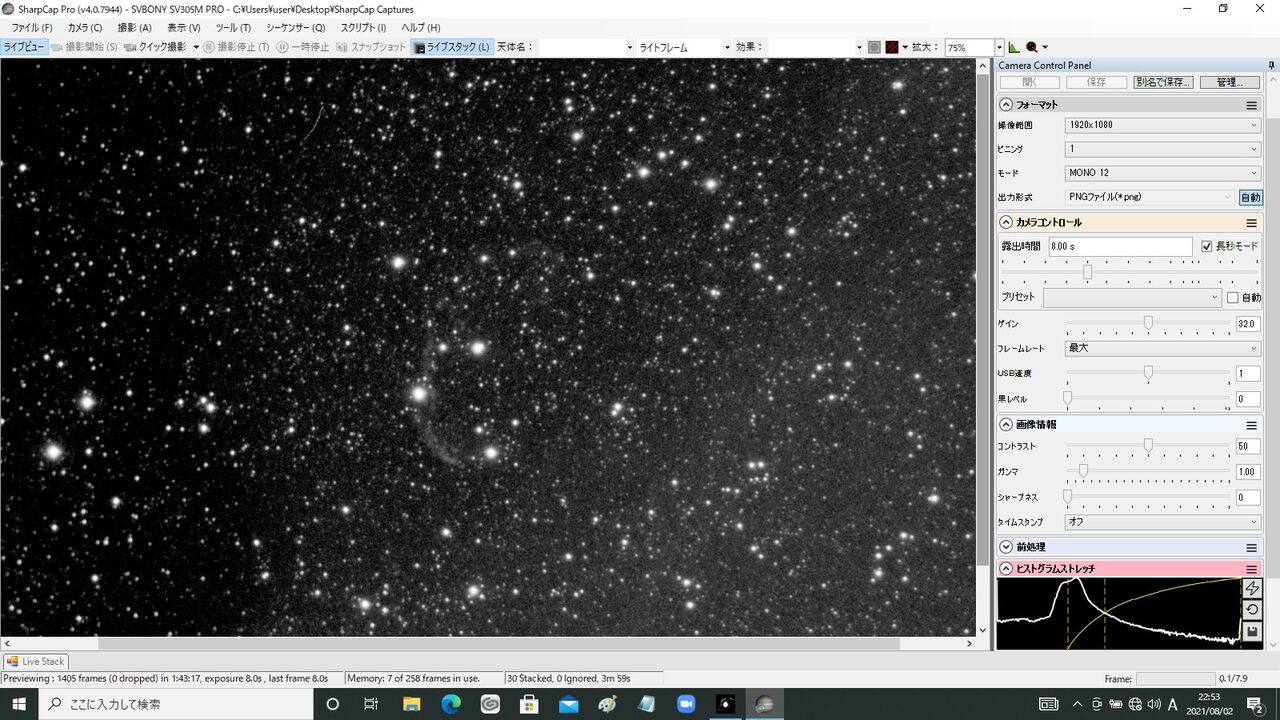Viewport: 1280px width, 720px height.
Task: Save the histogram stretch with the disk icon
Action: coord(1252,632)
